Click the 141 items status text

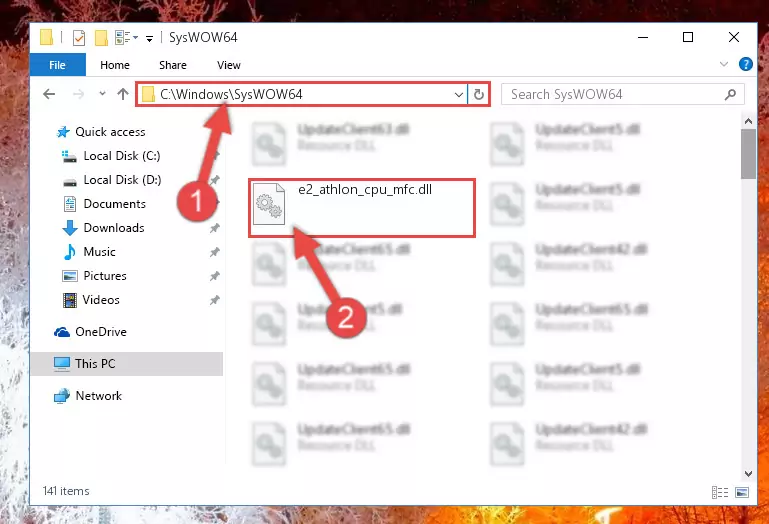66,491
